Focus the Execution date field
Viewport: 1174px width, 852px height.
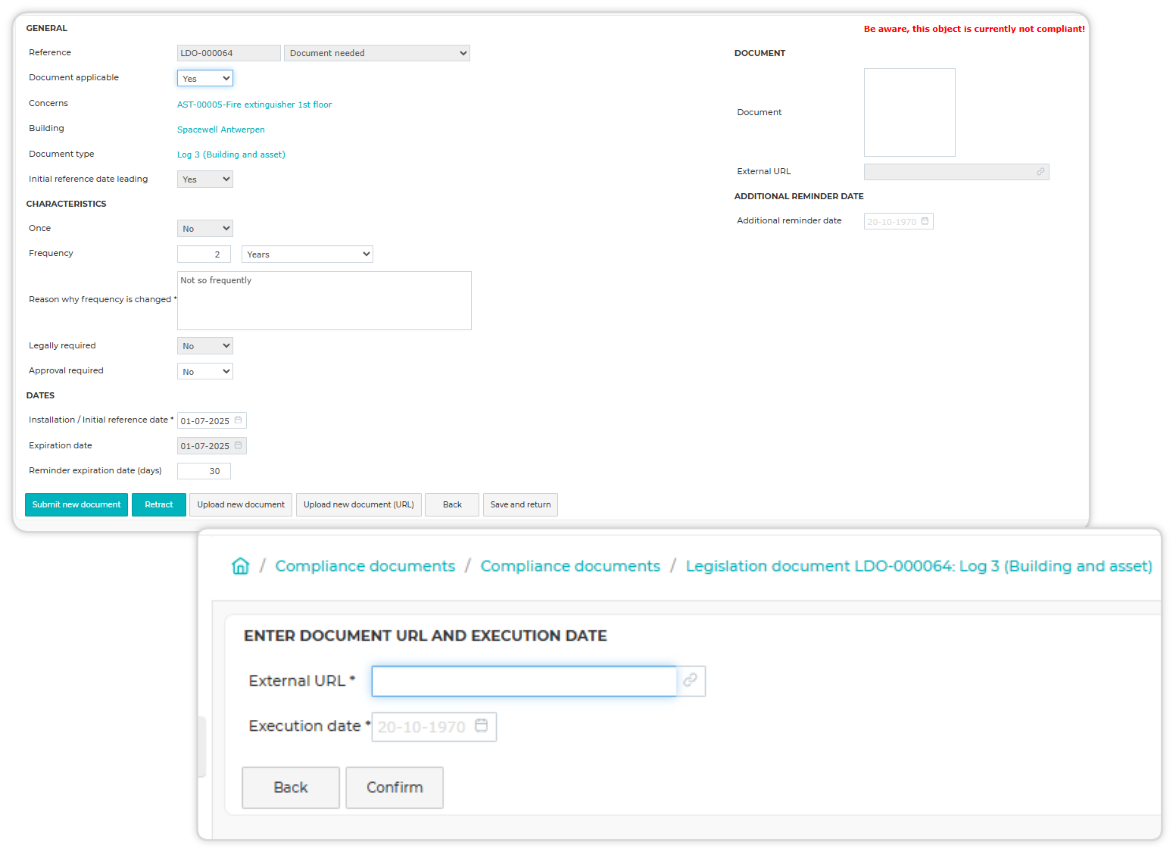[x=434, y=726]
